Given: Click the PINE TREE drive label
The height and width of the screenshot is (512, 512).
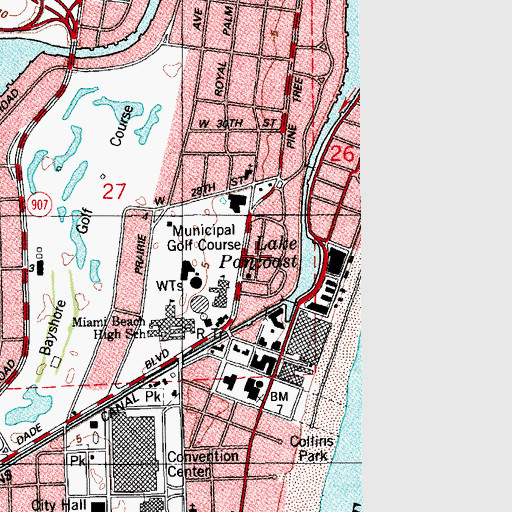Looking at the screenshot, I should [295, 113].
